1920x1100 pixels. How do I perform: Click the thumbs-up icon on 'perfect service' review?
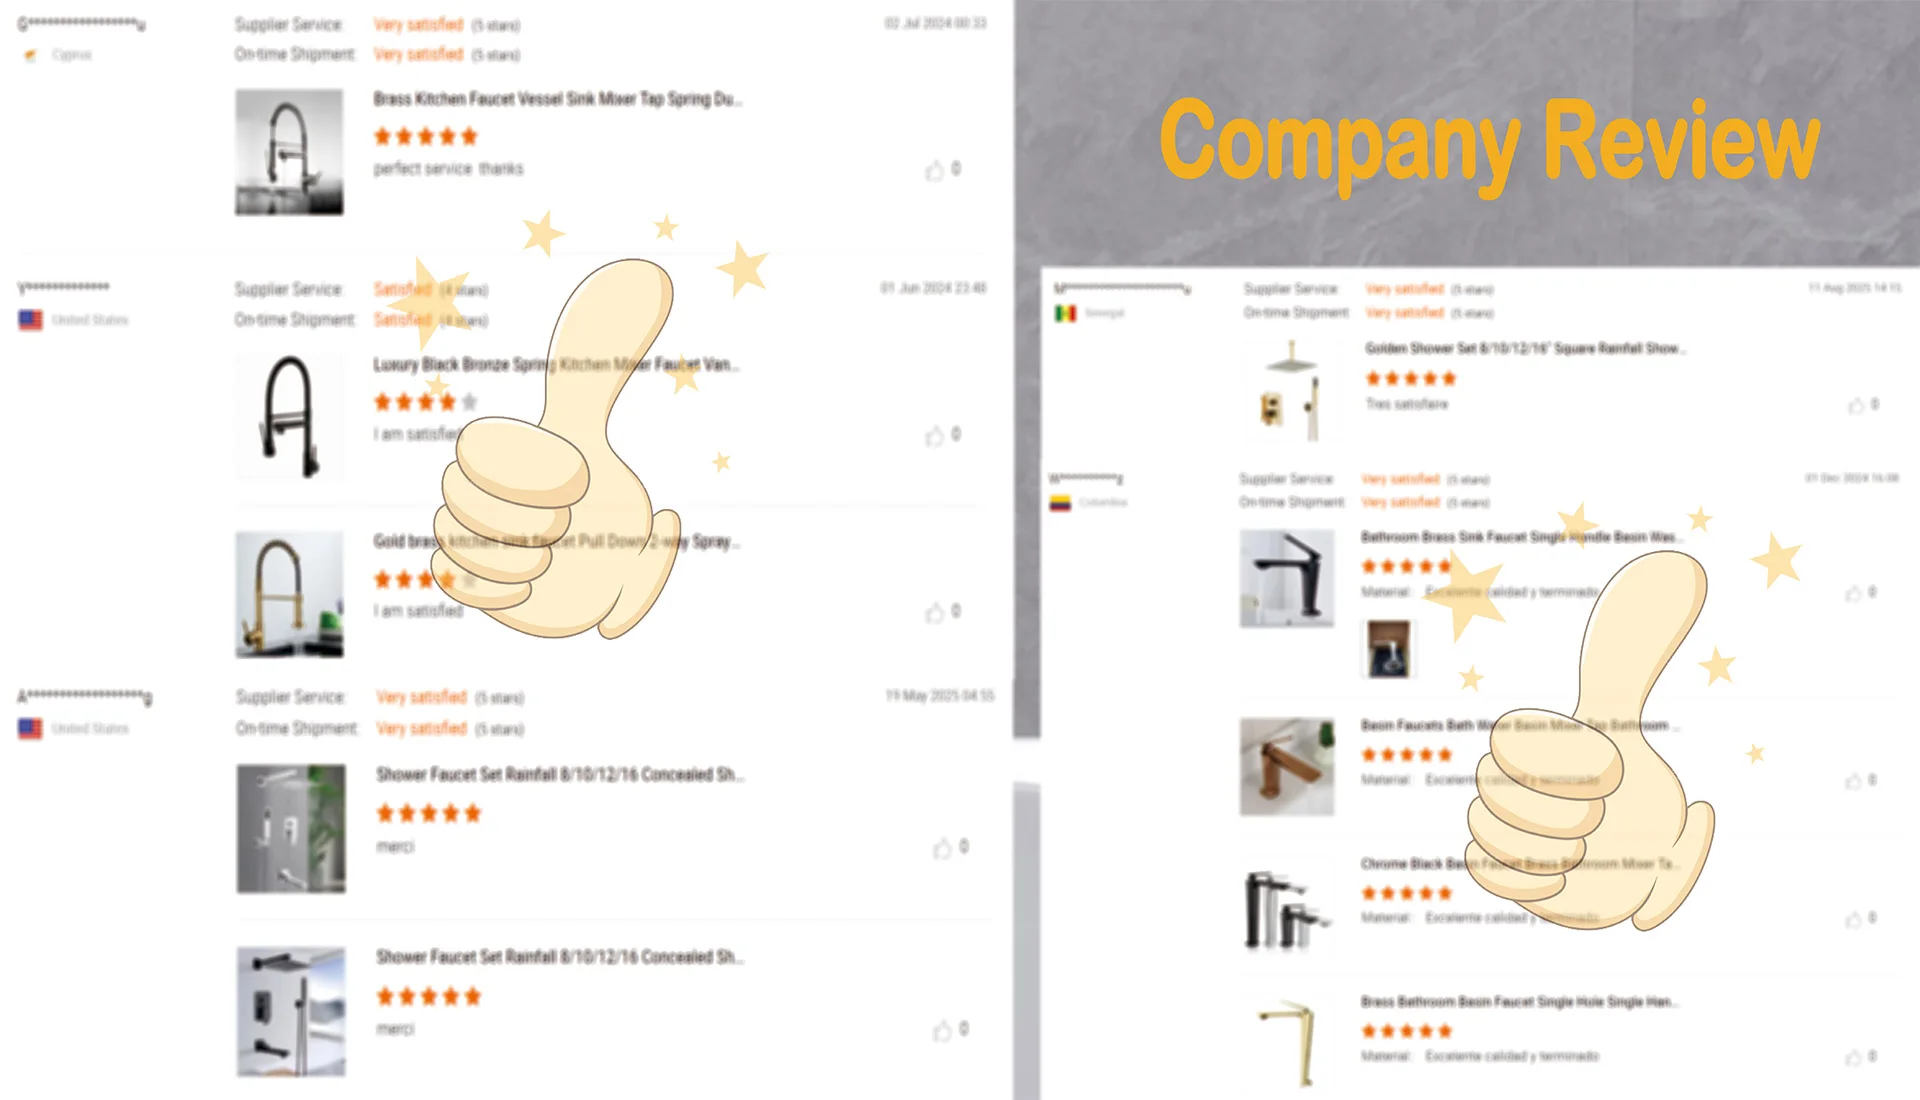pos(934,171)
